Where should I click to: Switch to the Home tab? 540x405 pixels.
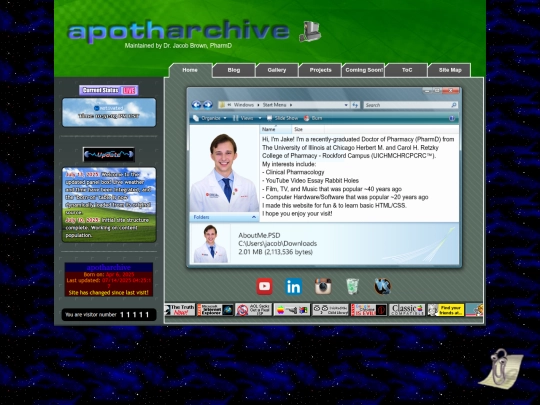click(190, 70)
